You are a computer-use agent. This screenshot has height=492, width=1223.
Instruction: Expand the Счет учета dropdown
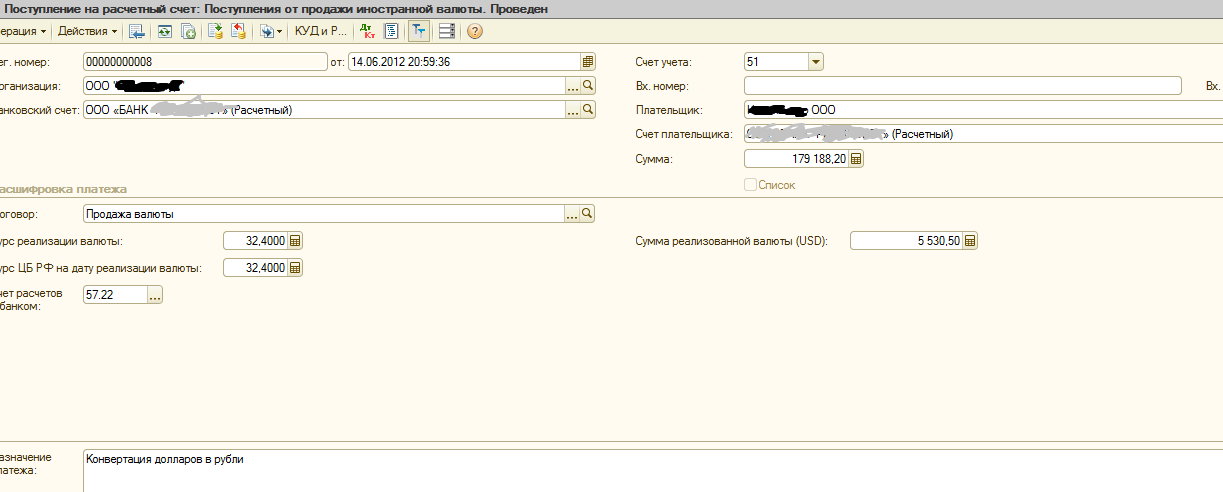point(815,62)
